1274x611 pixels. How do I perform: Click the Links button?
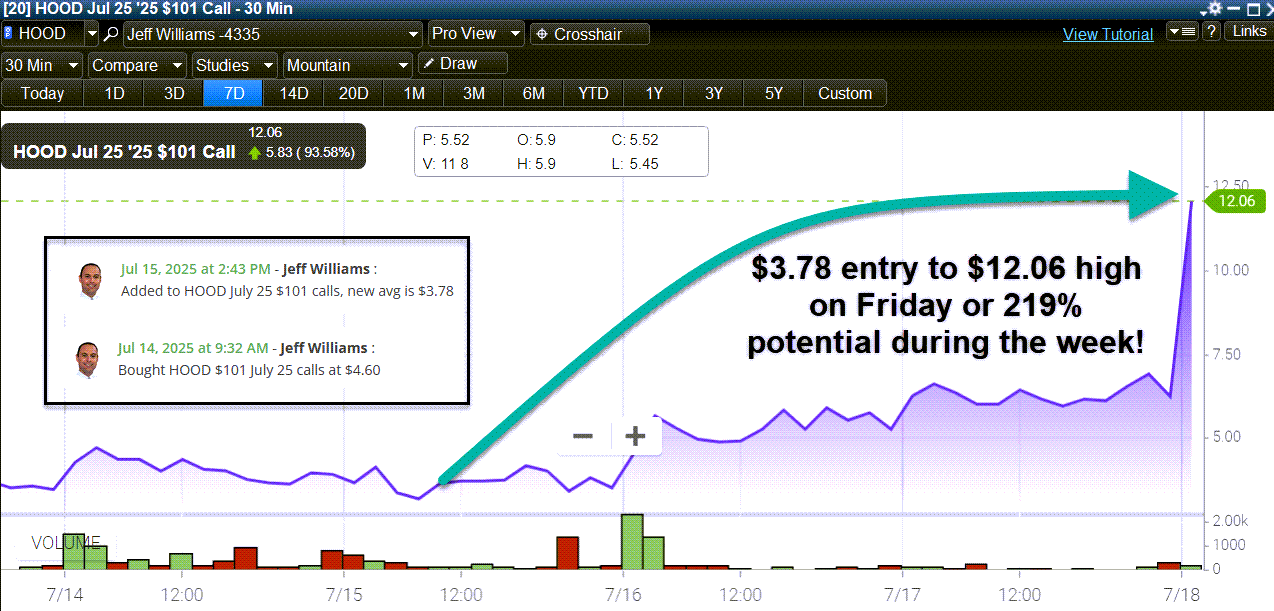[x=1248, y=32]
